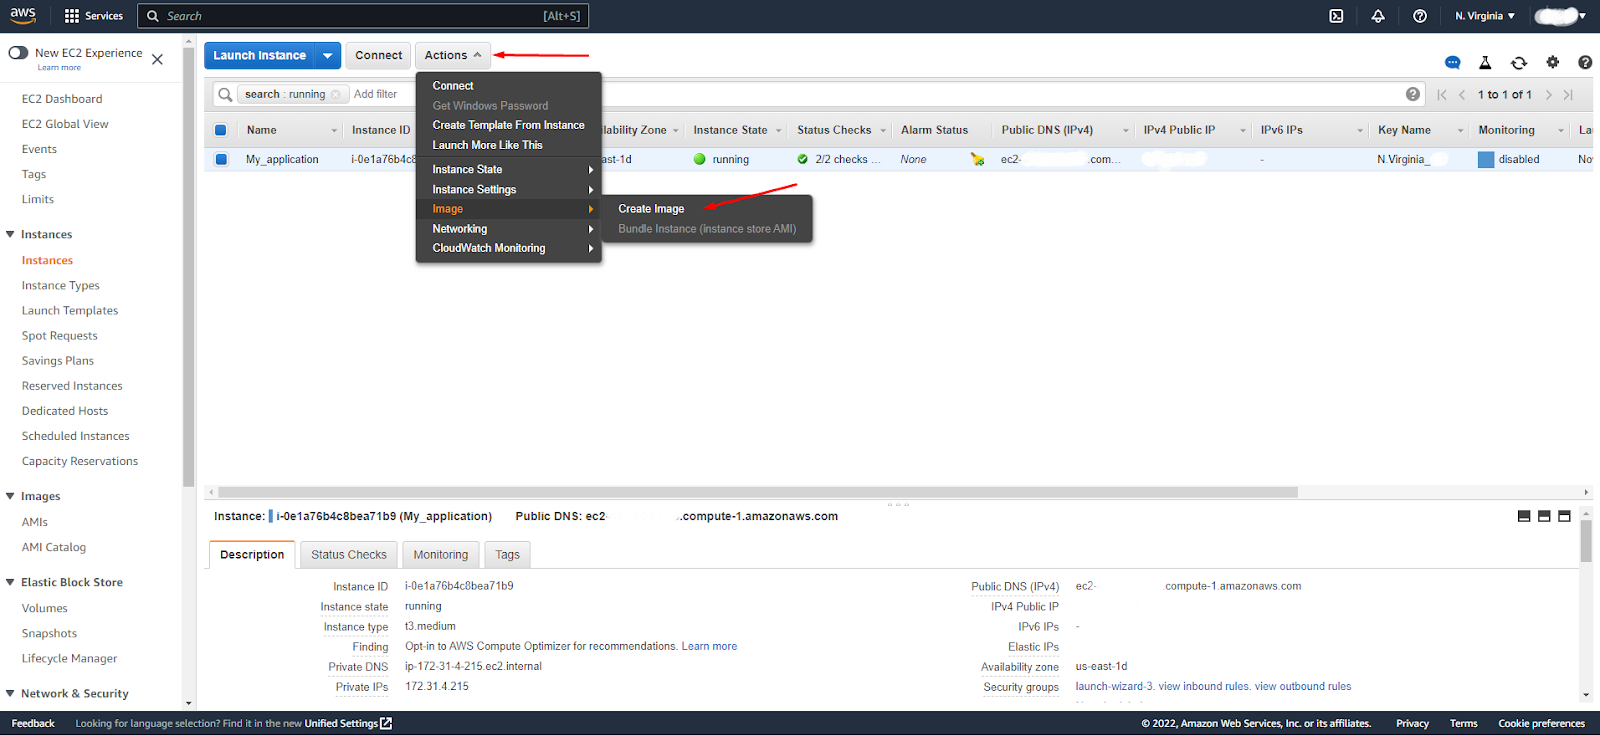The width and height of the screenshot is (1600, 736).
Task: Open the Launch Instance dropdown arrow
Action: [328, 56]
